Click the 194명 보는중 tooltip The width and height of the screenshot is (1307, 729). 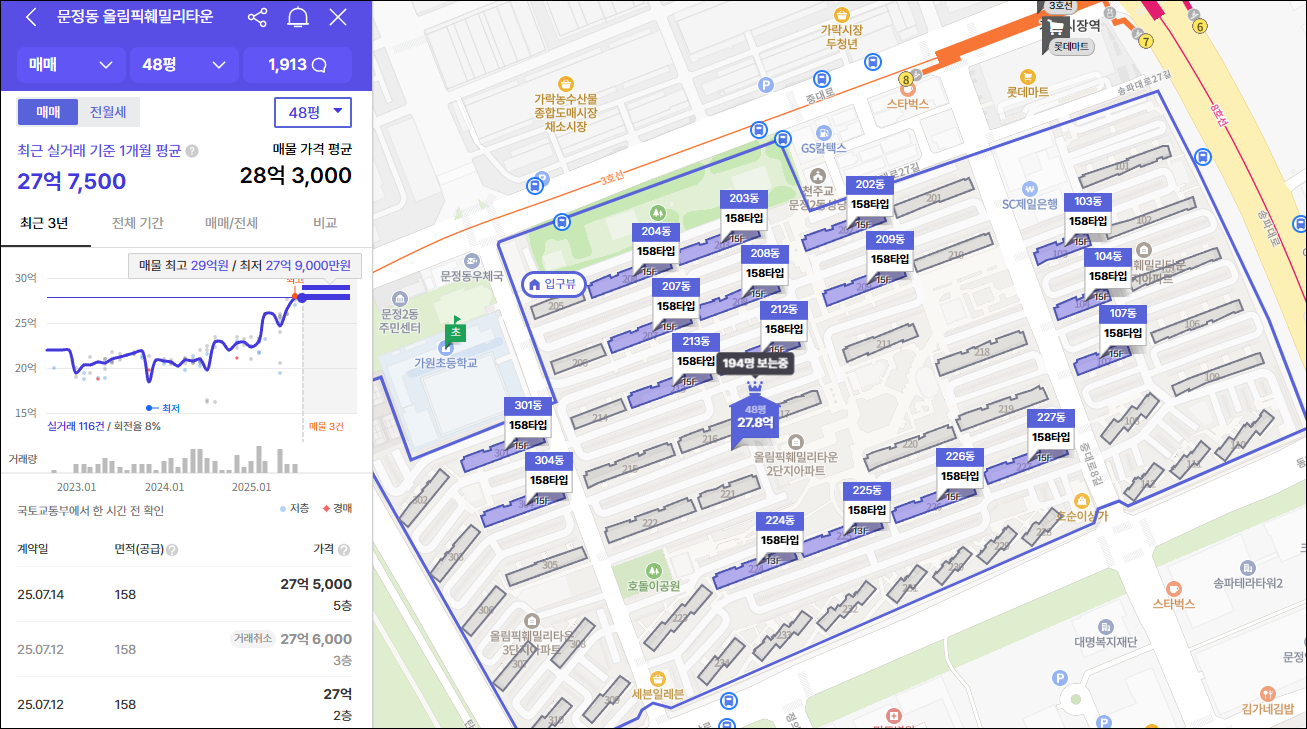755,364
